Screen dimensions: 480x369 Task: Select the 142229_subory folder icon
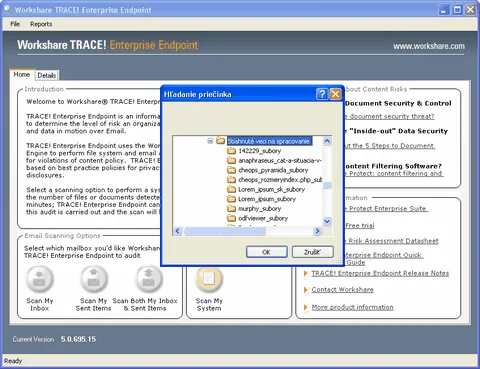(x=231, y=151)
